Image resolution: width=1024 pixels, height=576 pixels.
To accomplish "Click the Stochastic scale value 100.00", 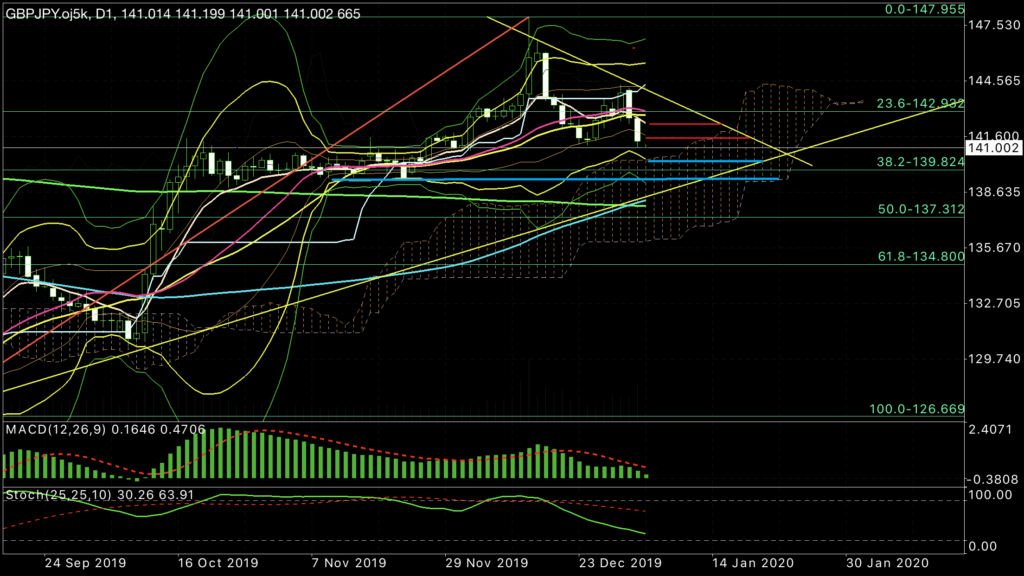I will point(991,495).
